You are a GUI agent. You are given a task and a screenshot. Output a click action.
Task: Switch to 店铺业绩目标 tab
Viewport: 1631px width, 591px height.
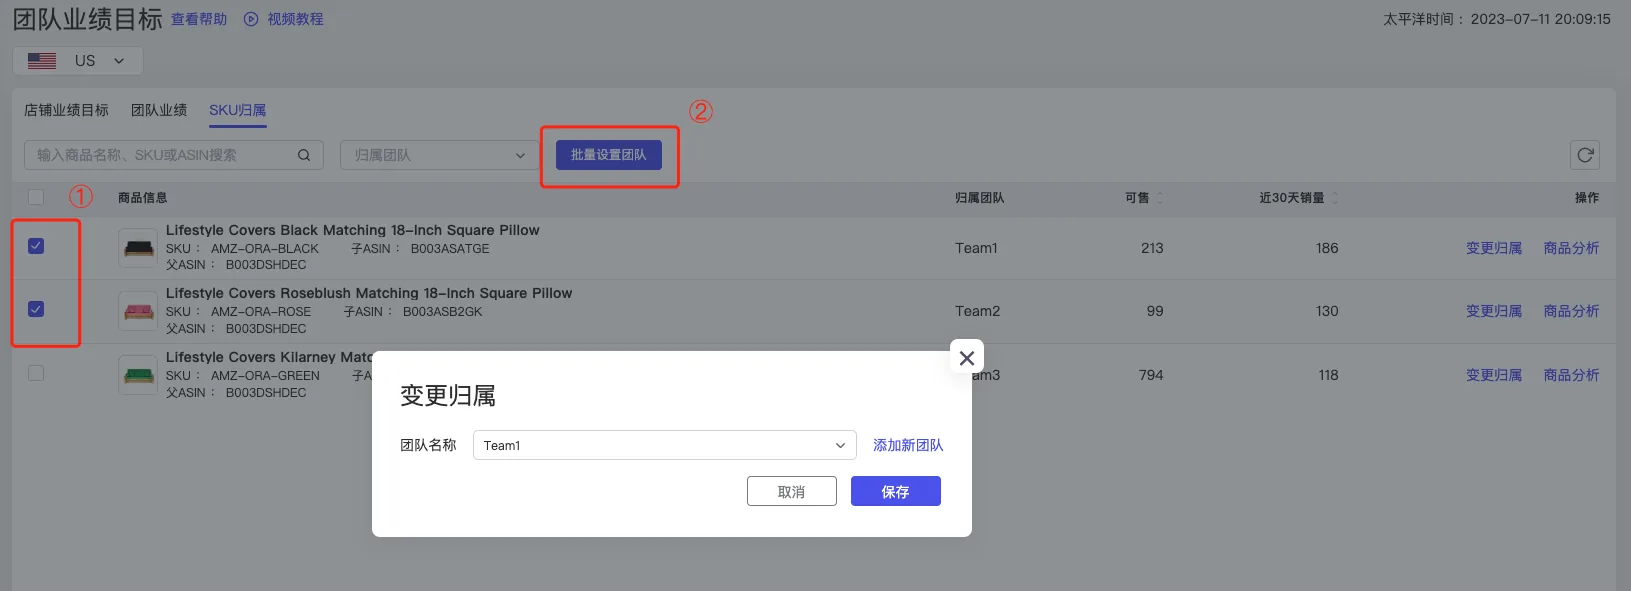(x=66, y=110)
